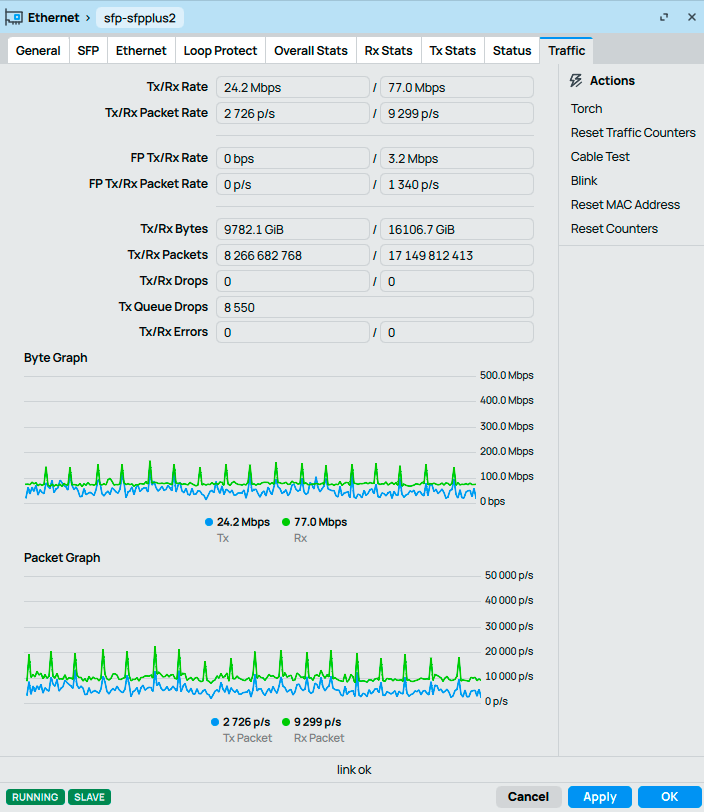The height and width of the screenshot is (812, 704).
Task: Click the Rx Packet Rate field 9 299 p/s
Action: [x=457, y=113]
